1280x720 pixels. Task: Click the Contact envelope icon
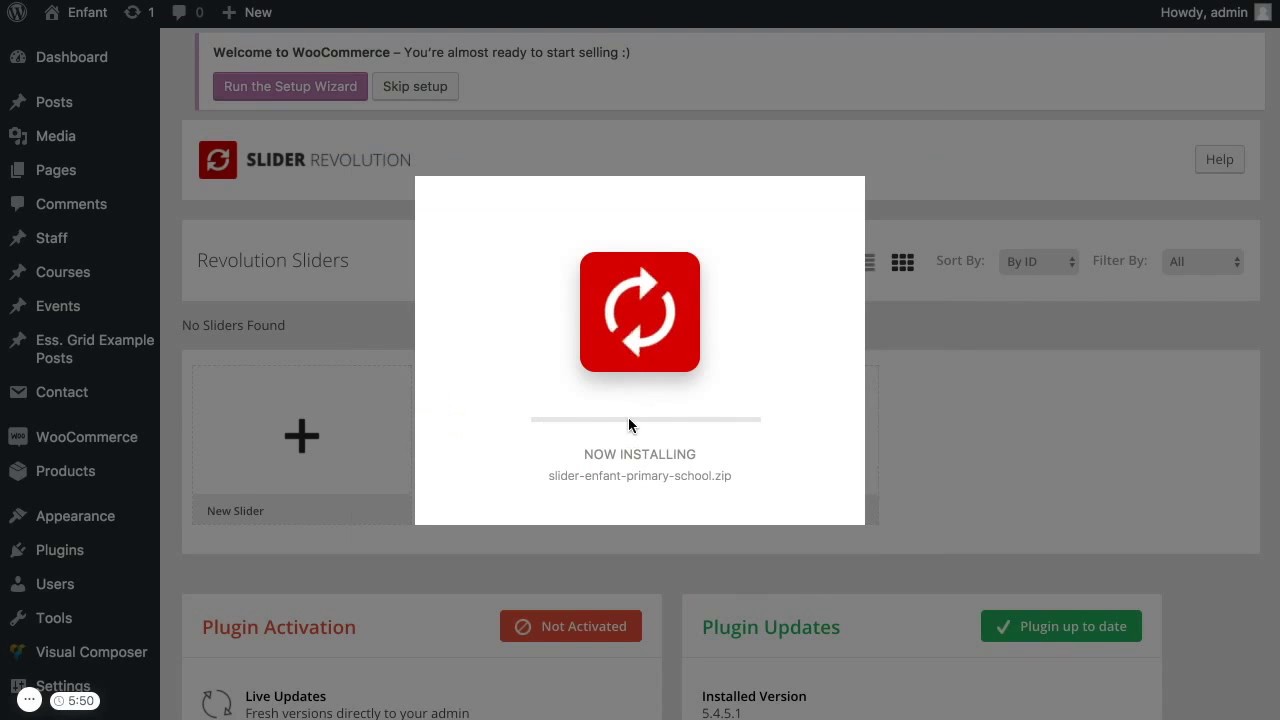click(x=17, y=392)
